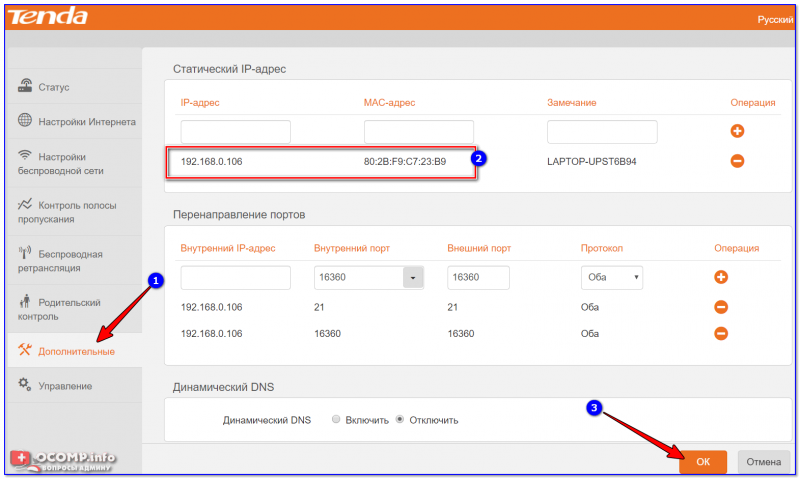The width and height of the screenshot is (800, 479).
Task: Click the Замечание column header
Action: click(571, 103)
